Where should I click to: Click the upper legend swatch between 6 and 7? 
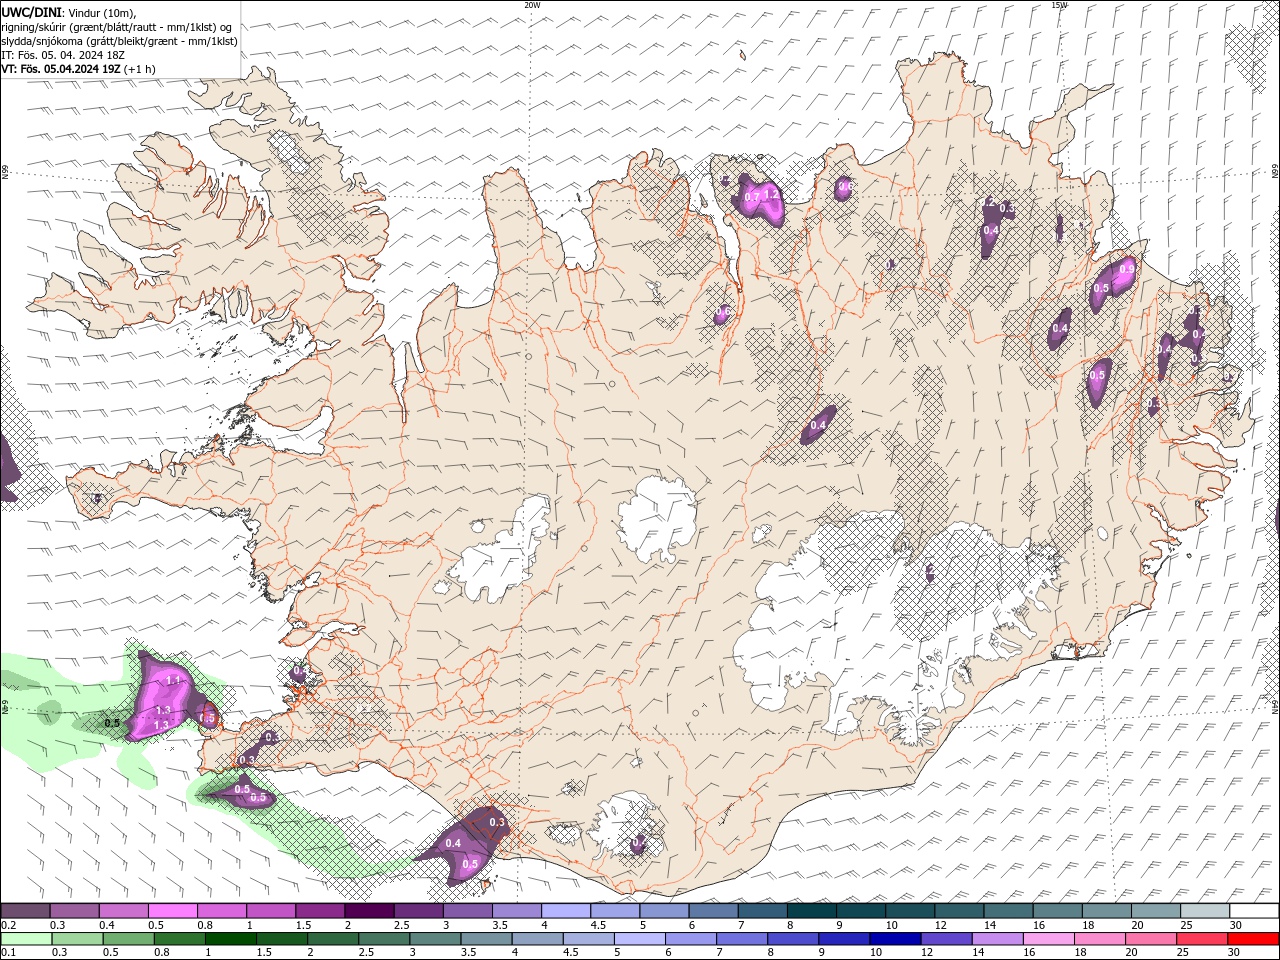pos(713,911)
